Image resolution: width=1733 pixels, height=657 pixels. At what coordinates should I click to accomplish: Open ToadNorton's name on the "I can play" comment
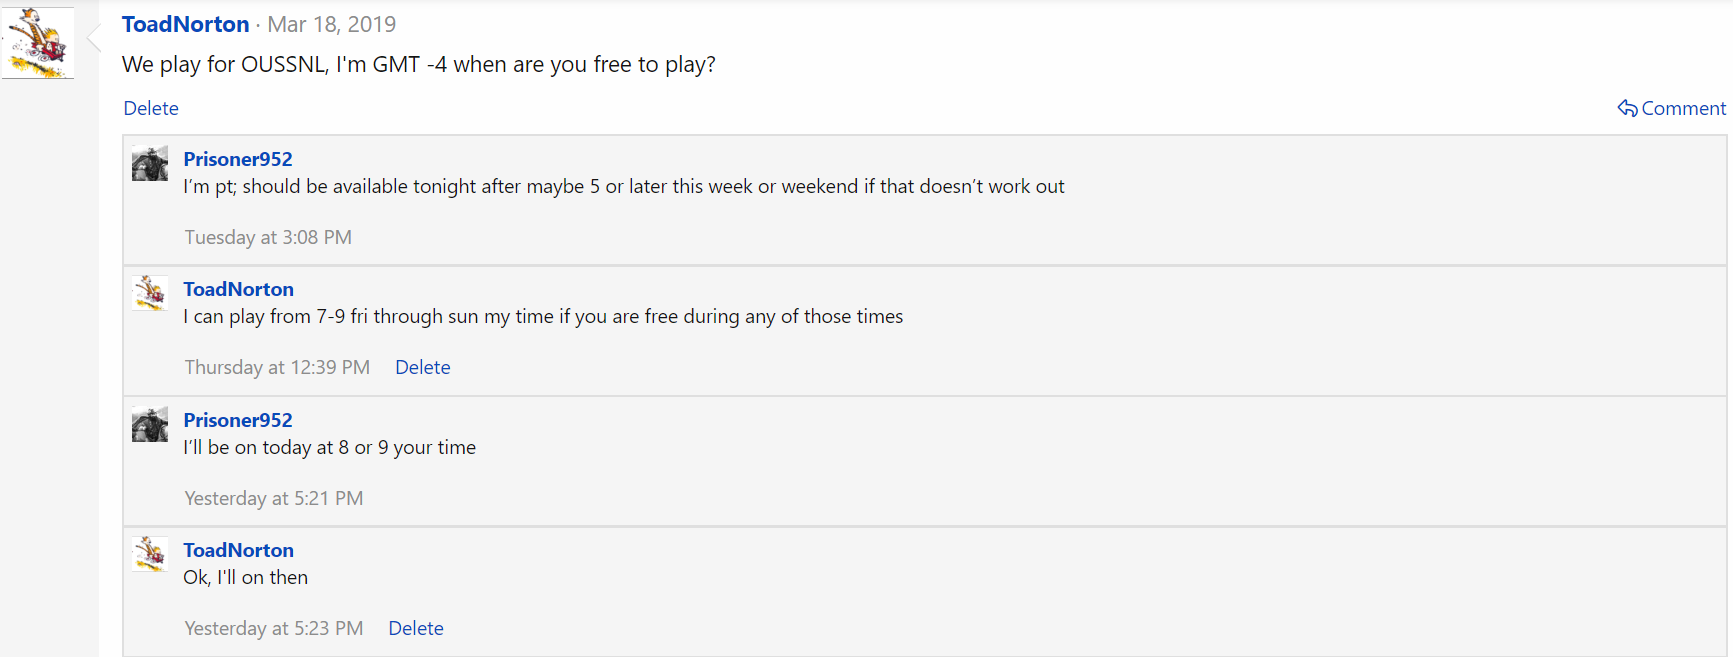click(x=238, y=289)
